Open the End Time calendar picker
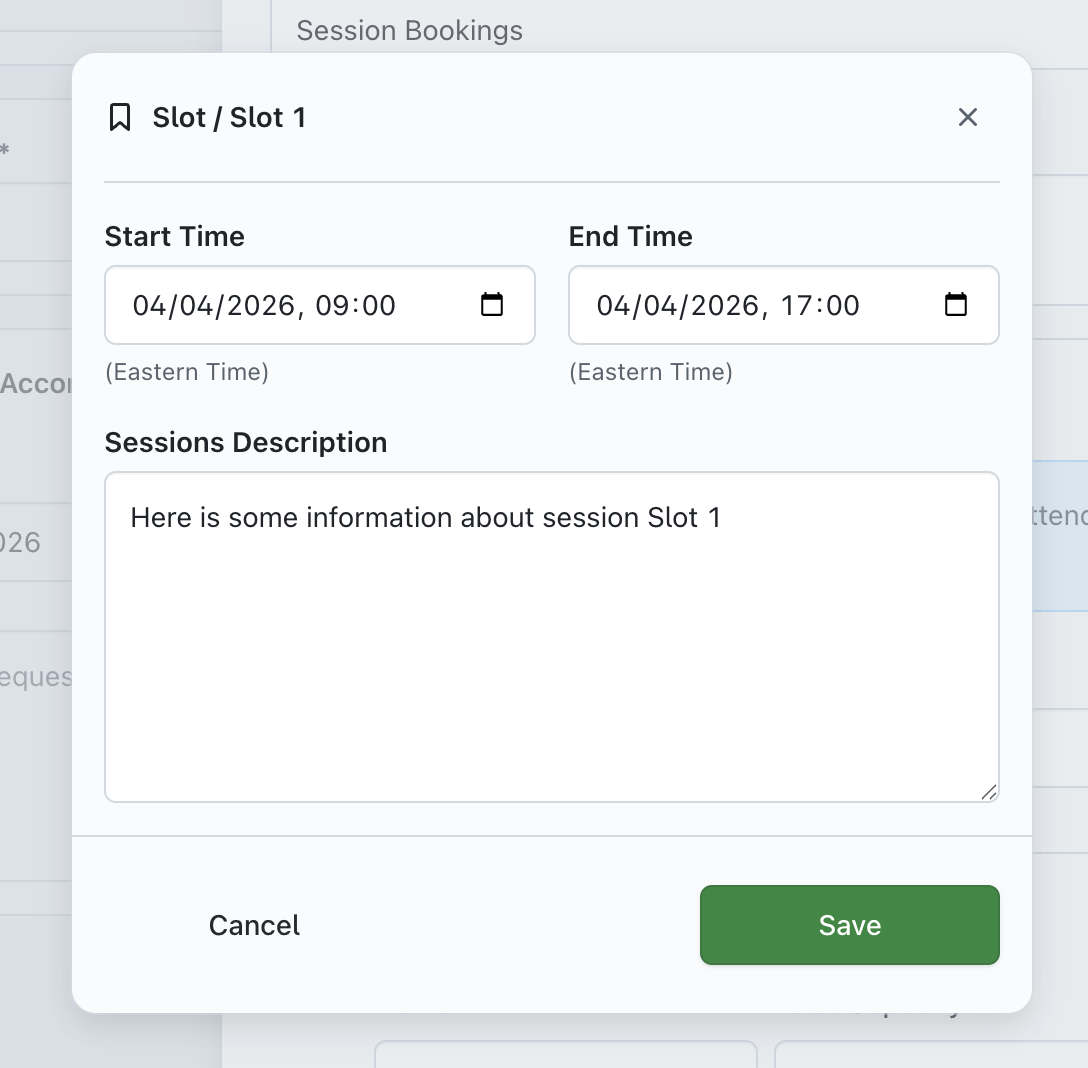This screenshot has width=1088, height=1068. tap(956, 305)
